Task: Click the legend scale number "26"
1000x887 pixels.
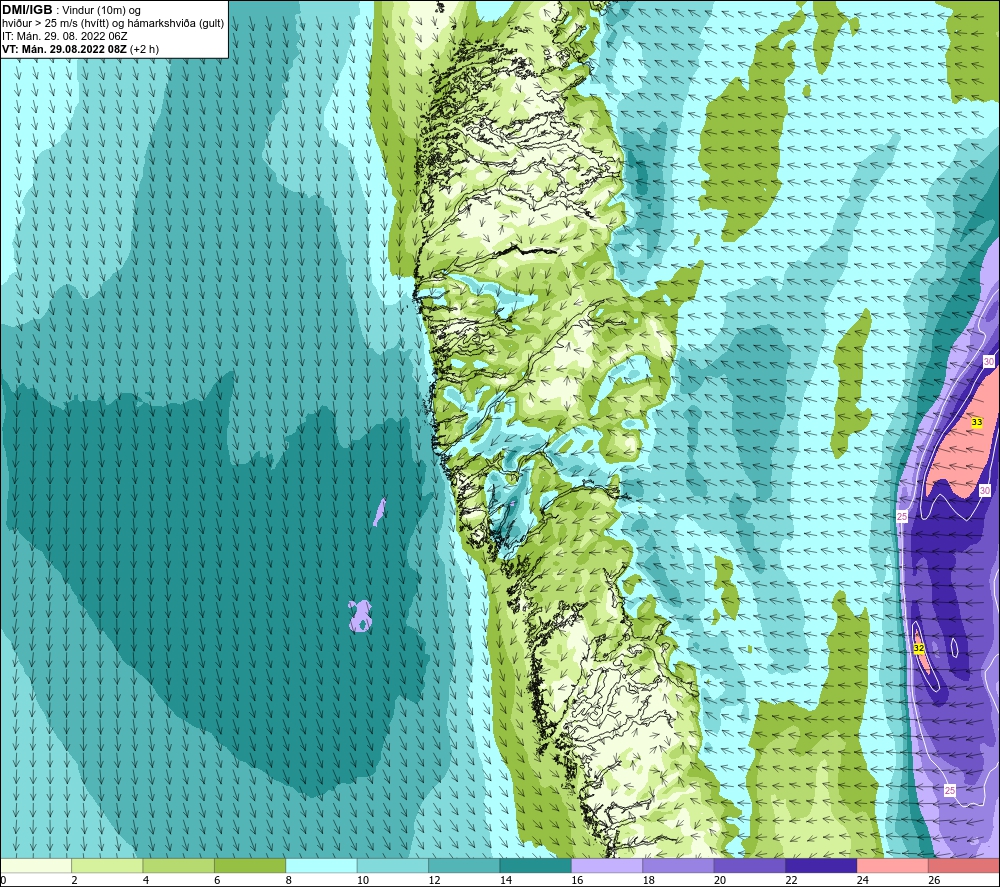Action: coord(934,881)
